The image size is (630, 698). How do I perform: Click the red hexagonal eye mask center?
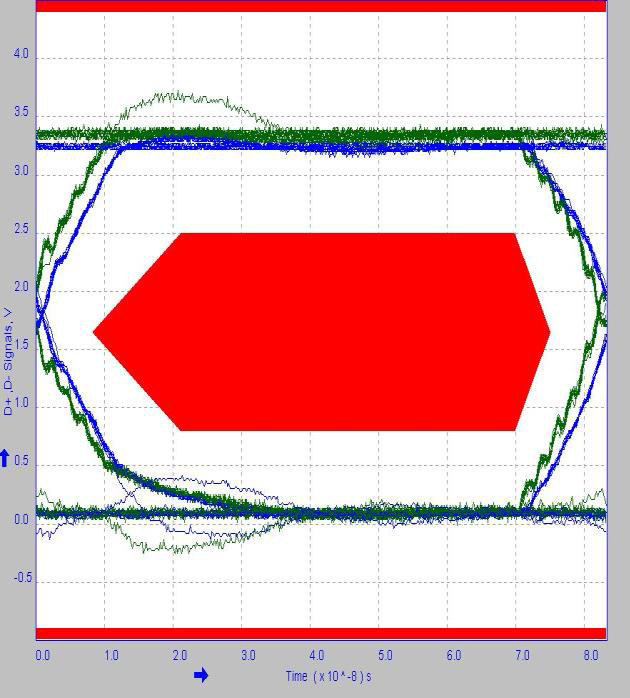pyautogui.click(x=322, y=331)
